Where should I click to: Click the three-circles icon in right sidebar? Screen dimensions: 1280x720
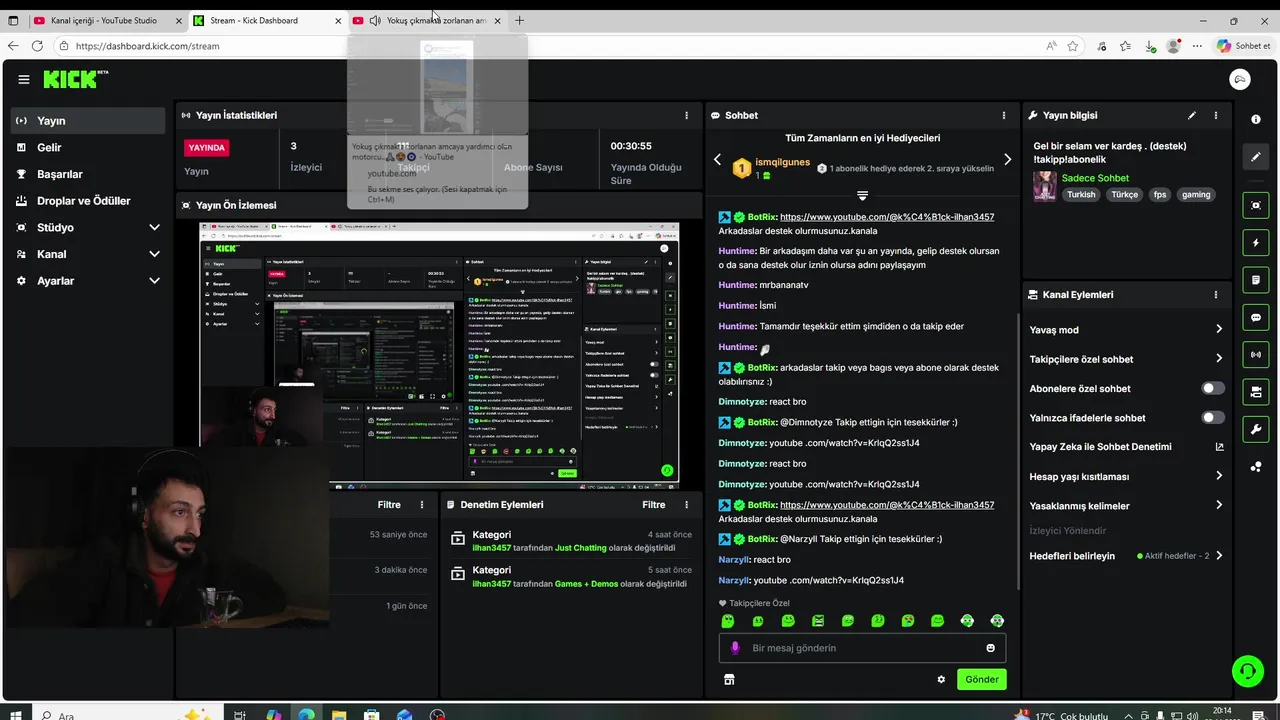1256,467
